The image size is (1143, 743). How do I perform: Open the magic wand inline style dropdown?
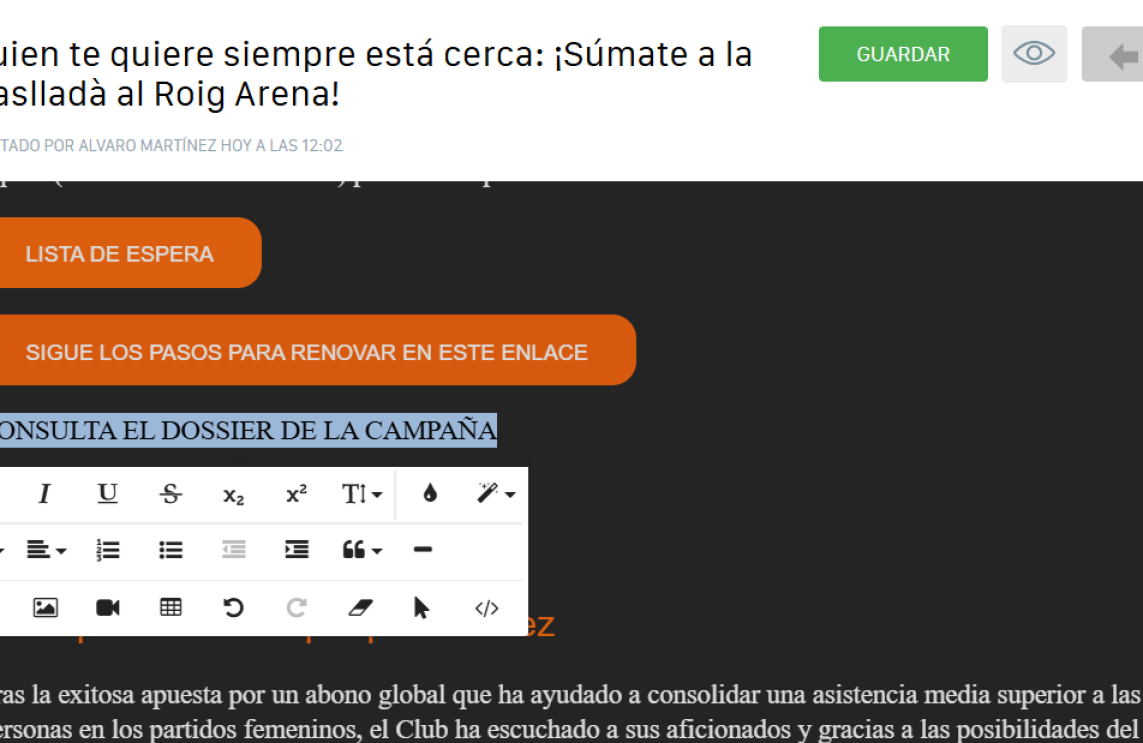pyautogui.click(x=495, y=494)
